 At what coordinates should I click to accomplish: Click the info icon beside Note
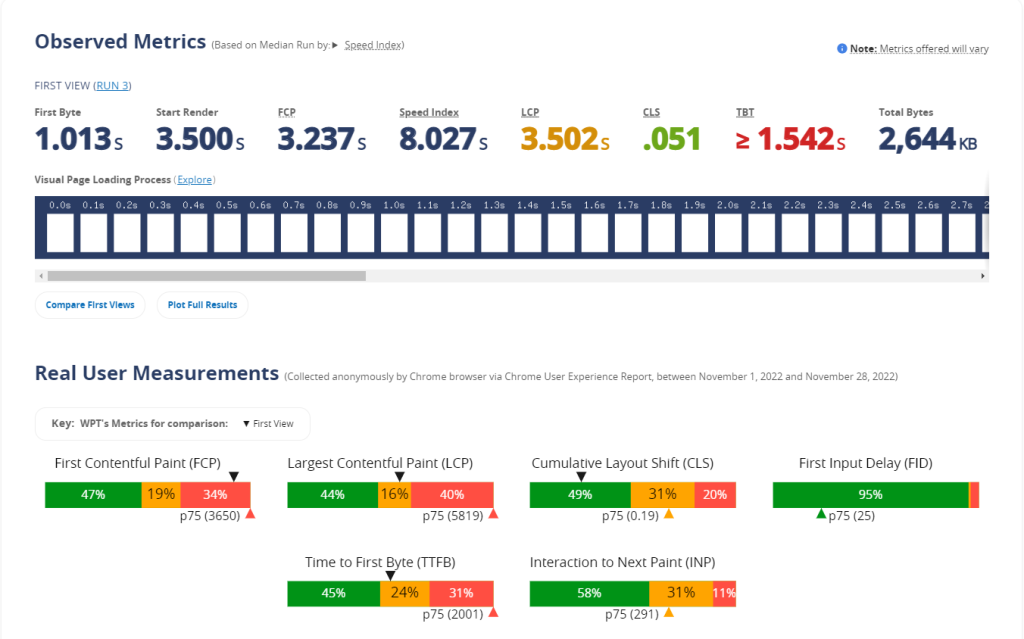pos(842,49)
